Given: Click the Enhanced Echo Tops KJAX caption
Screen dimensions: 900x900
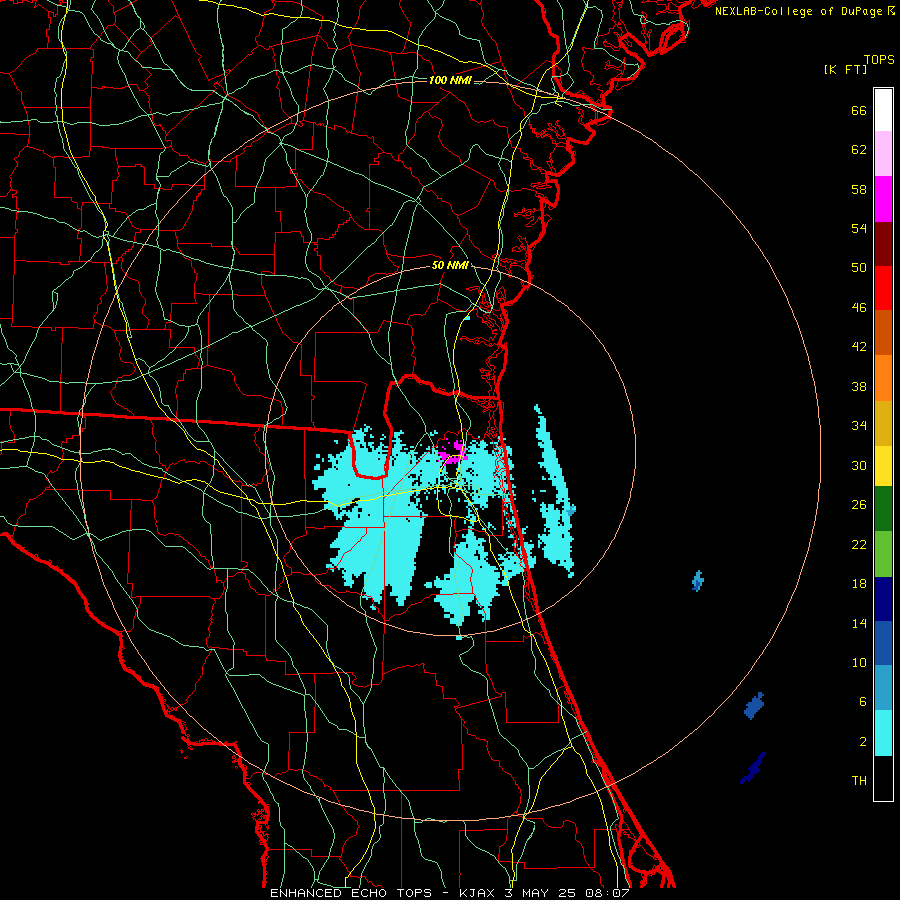Looking at the screenshot, I should click(x=450, y=893).
